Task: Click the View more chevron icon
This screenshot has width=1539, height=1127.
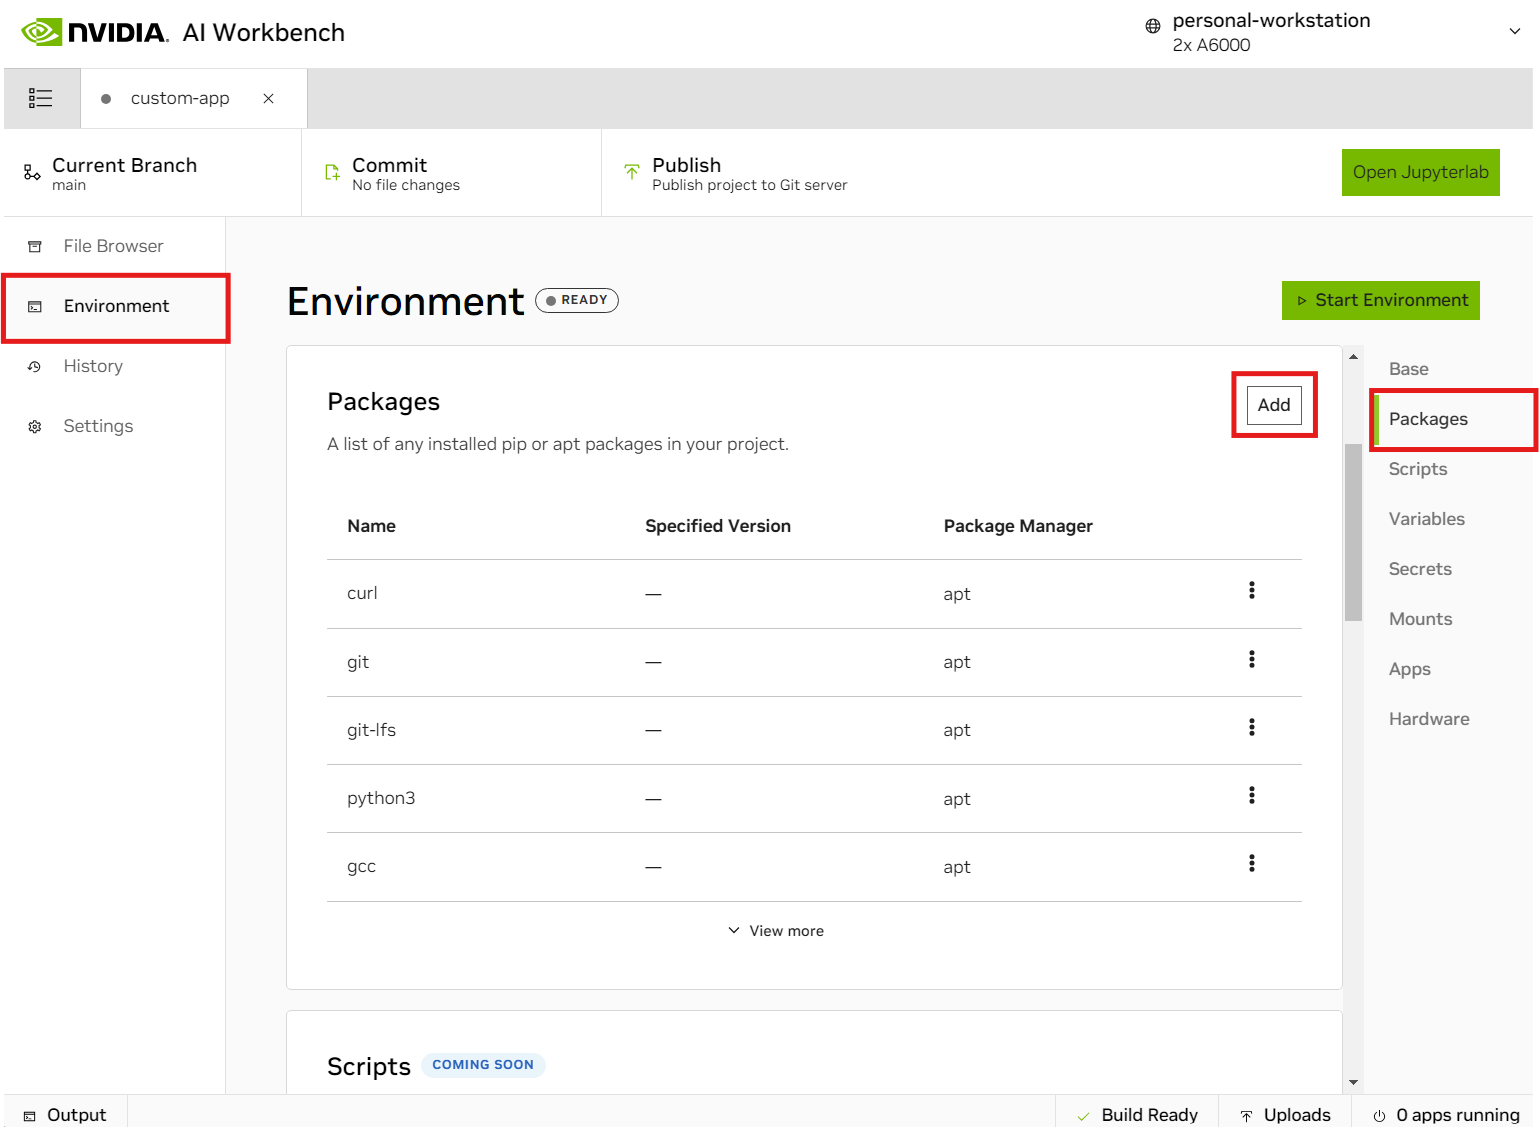Action: point(734,931)
